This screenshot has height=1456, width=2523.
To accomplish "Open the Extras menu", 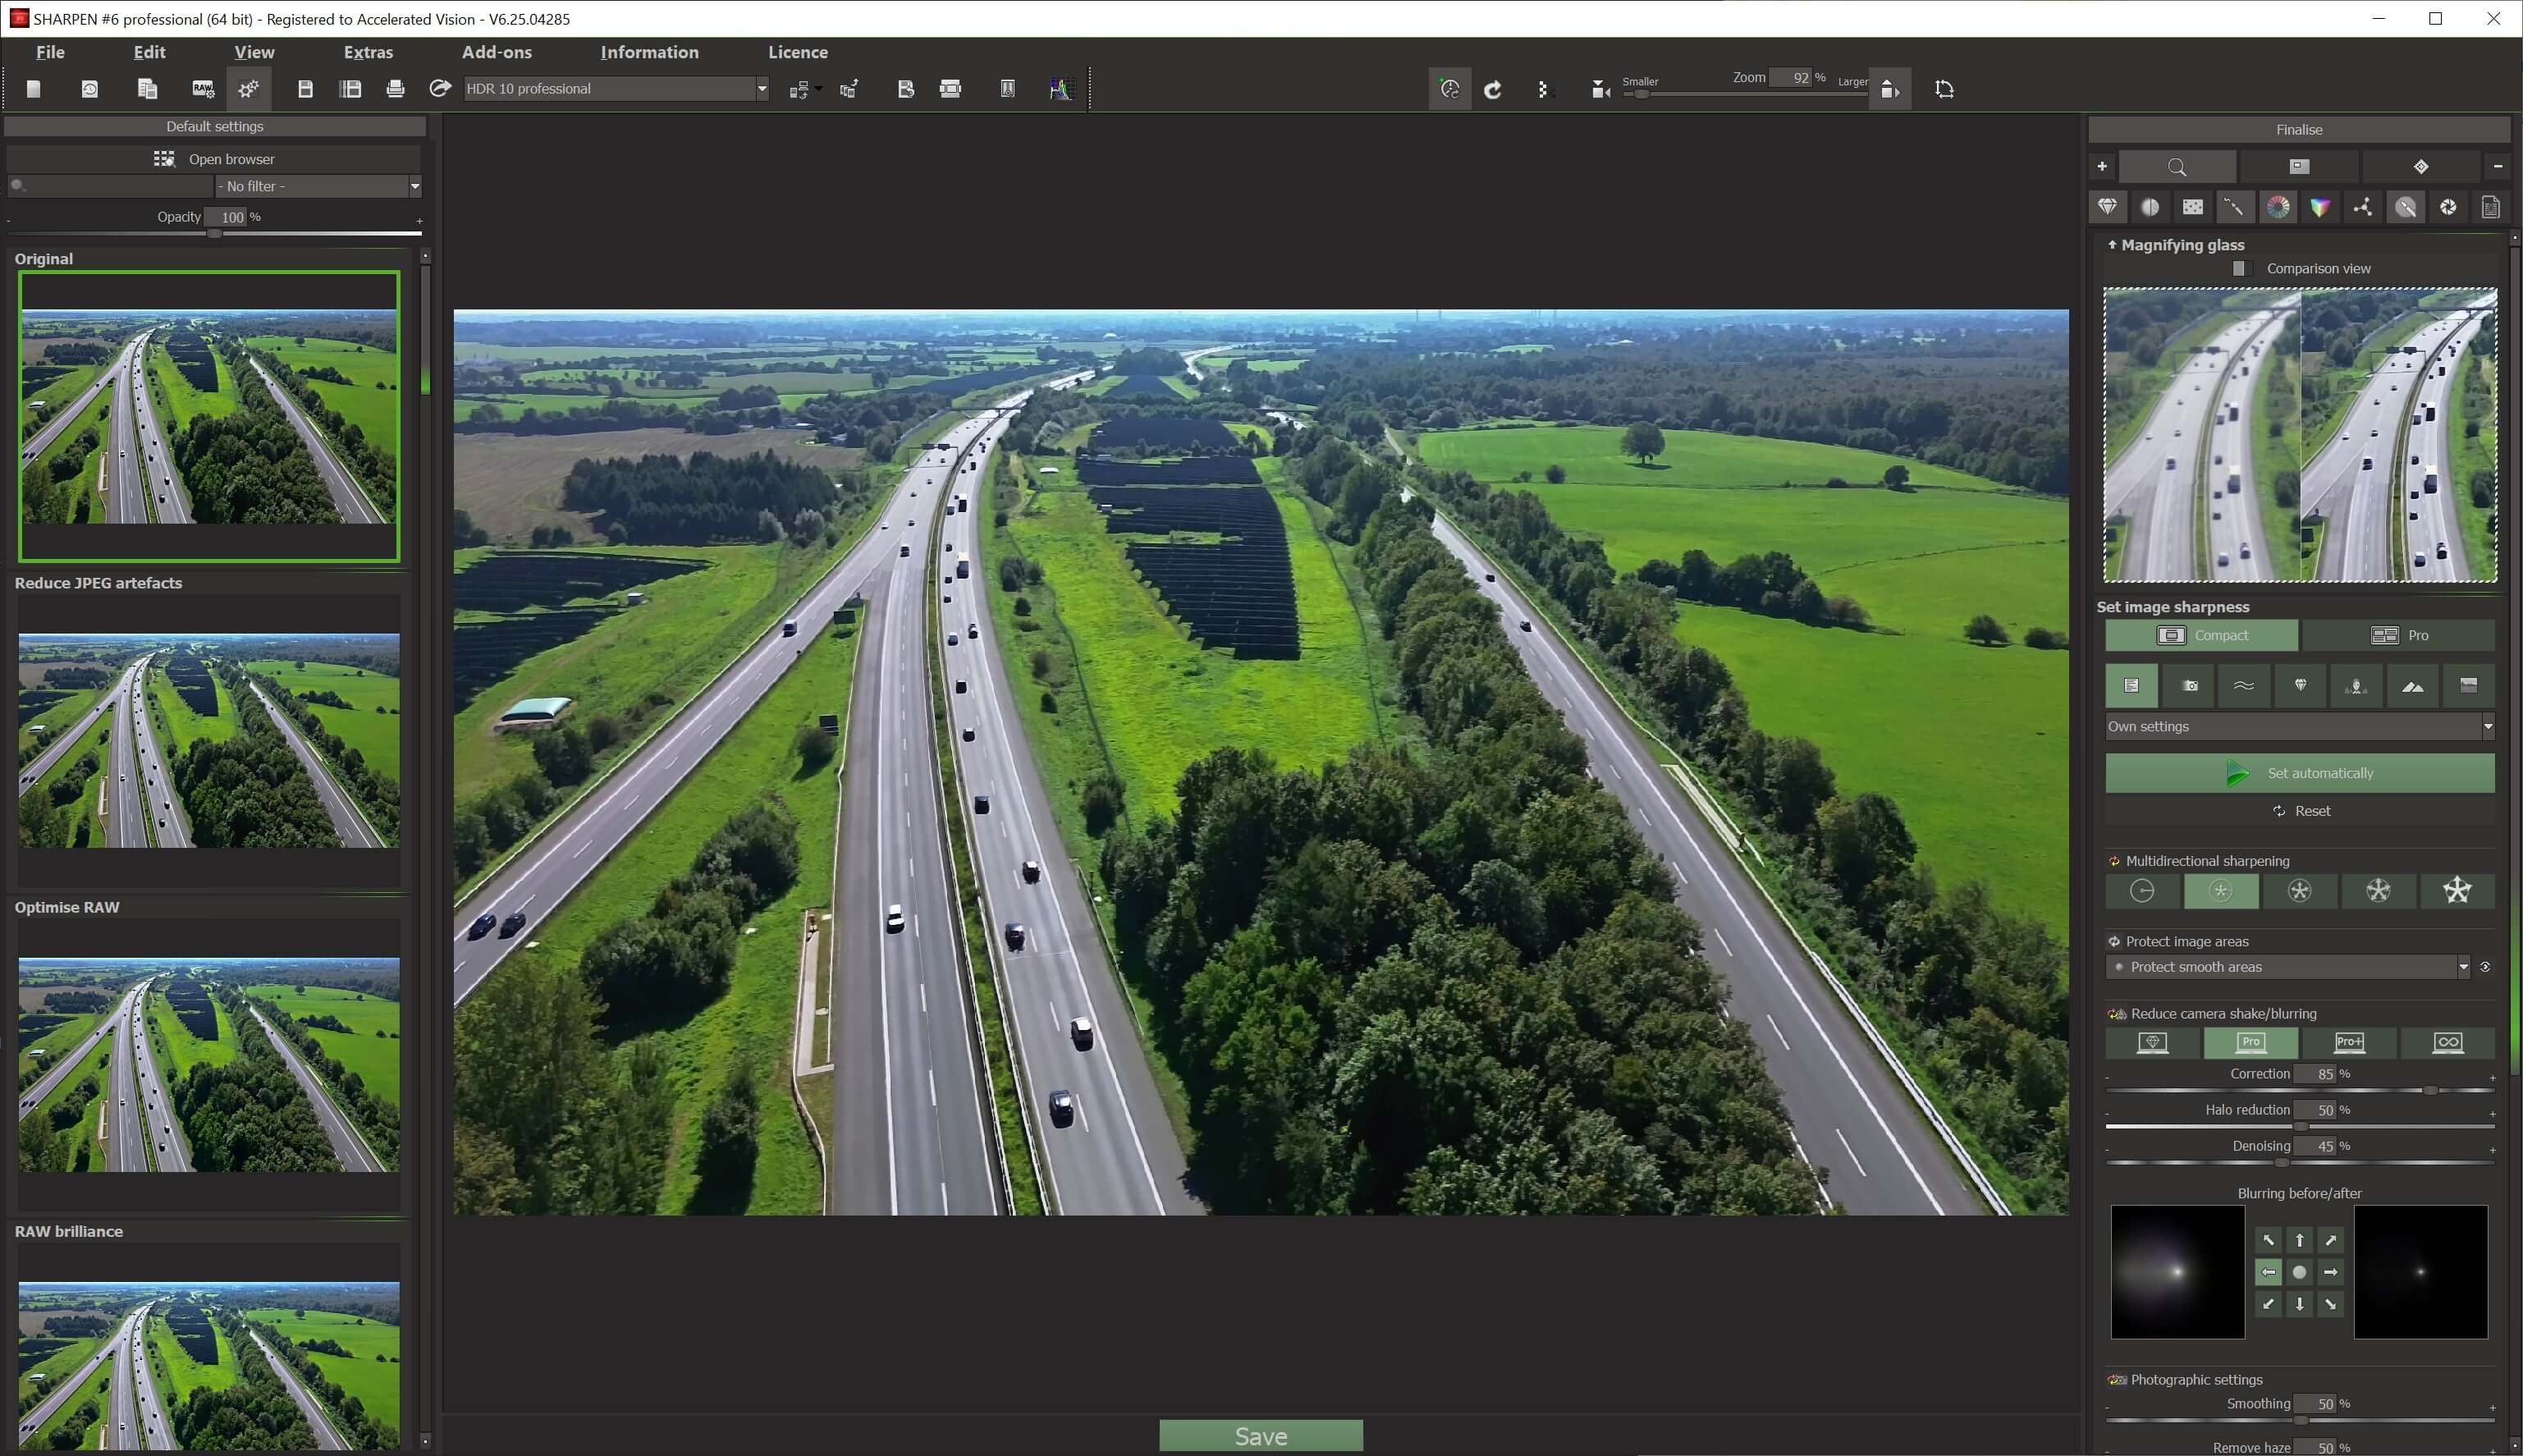I will pyautogui.click(x=368, y=52).
